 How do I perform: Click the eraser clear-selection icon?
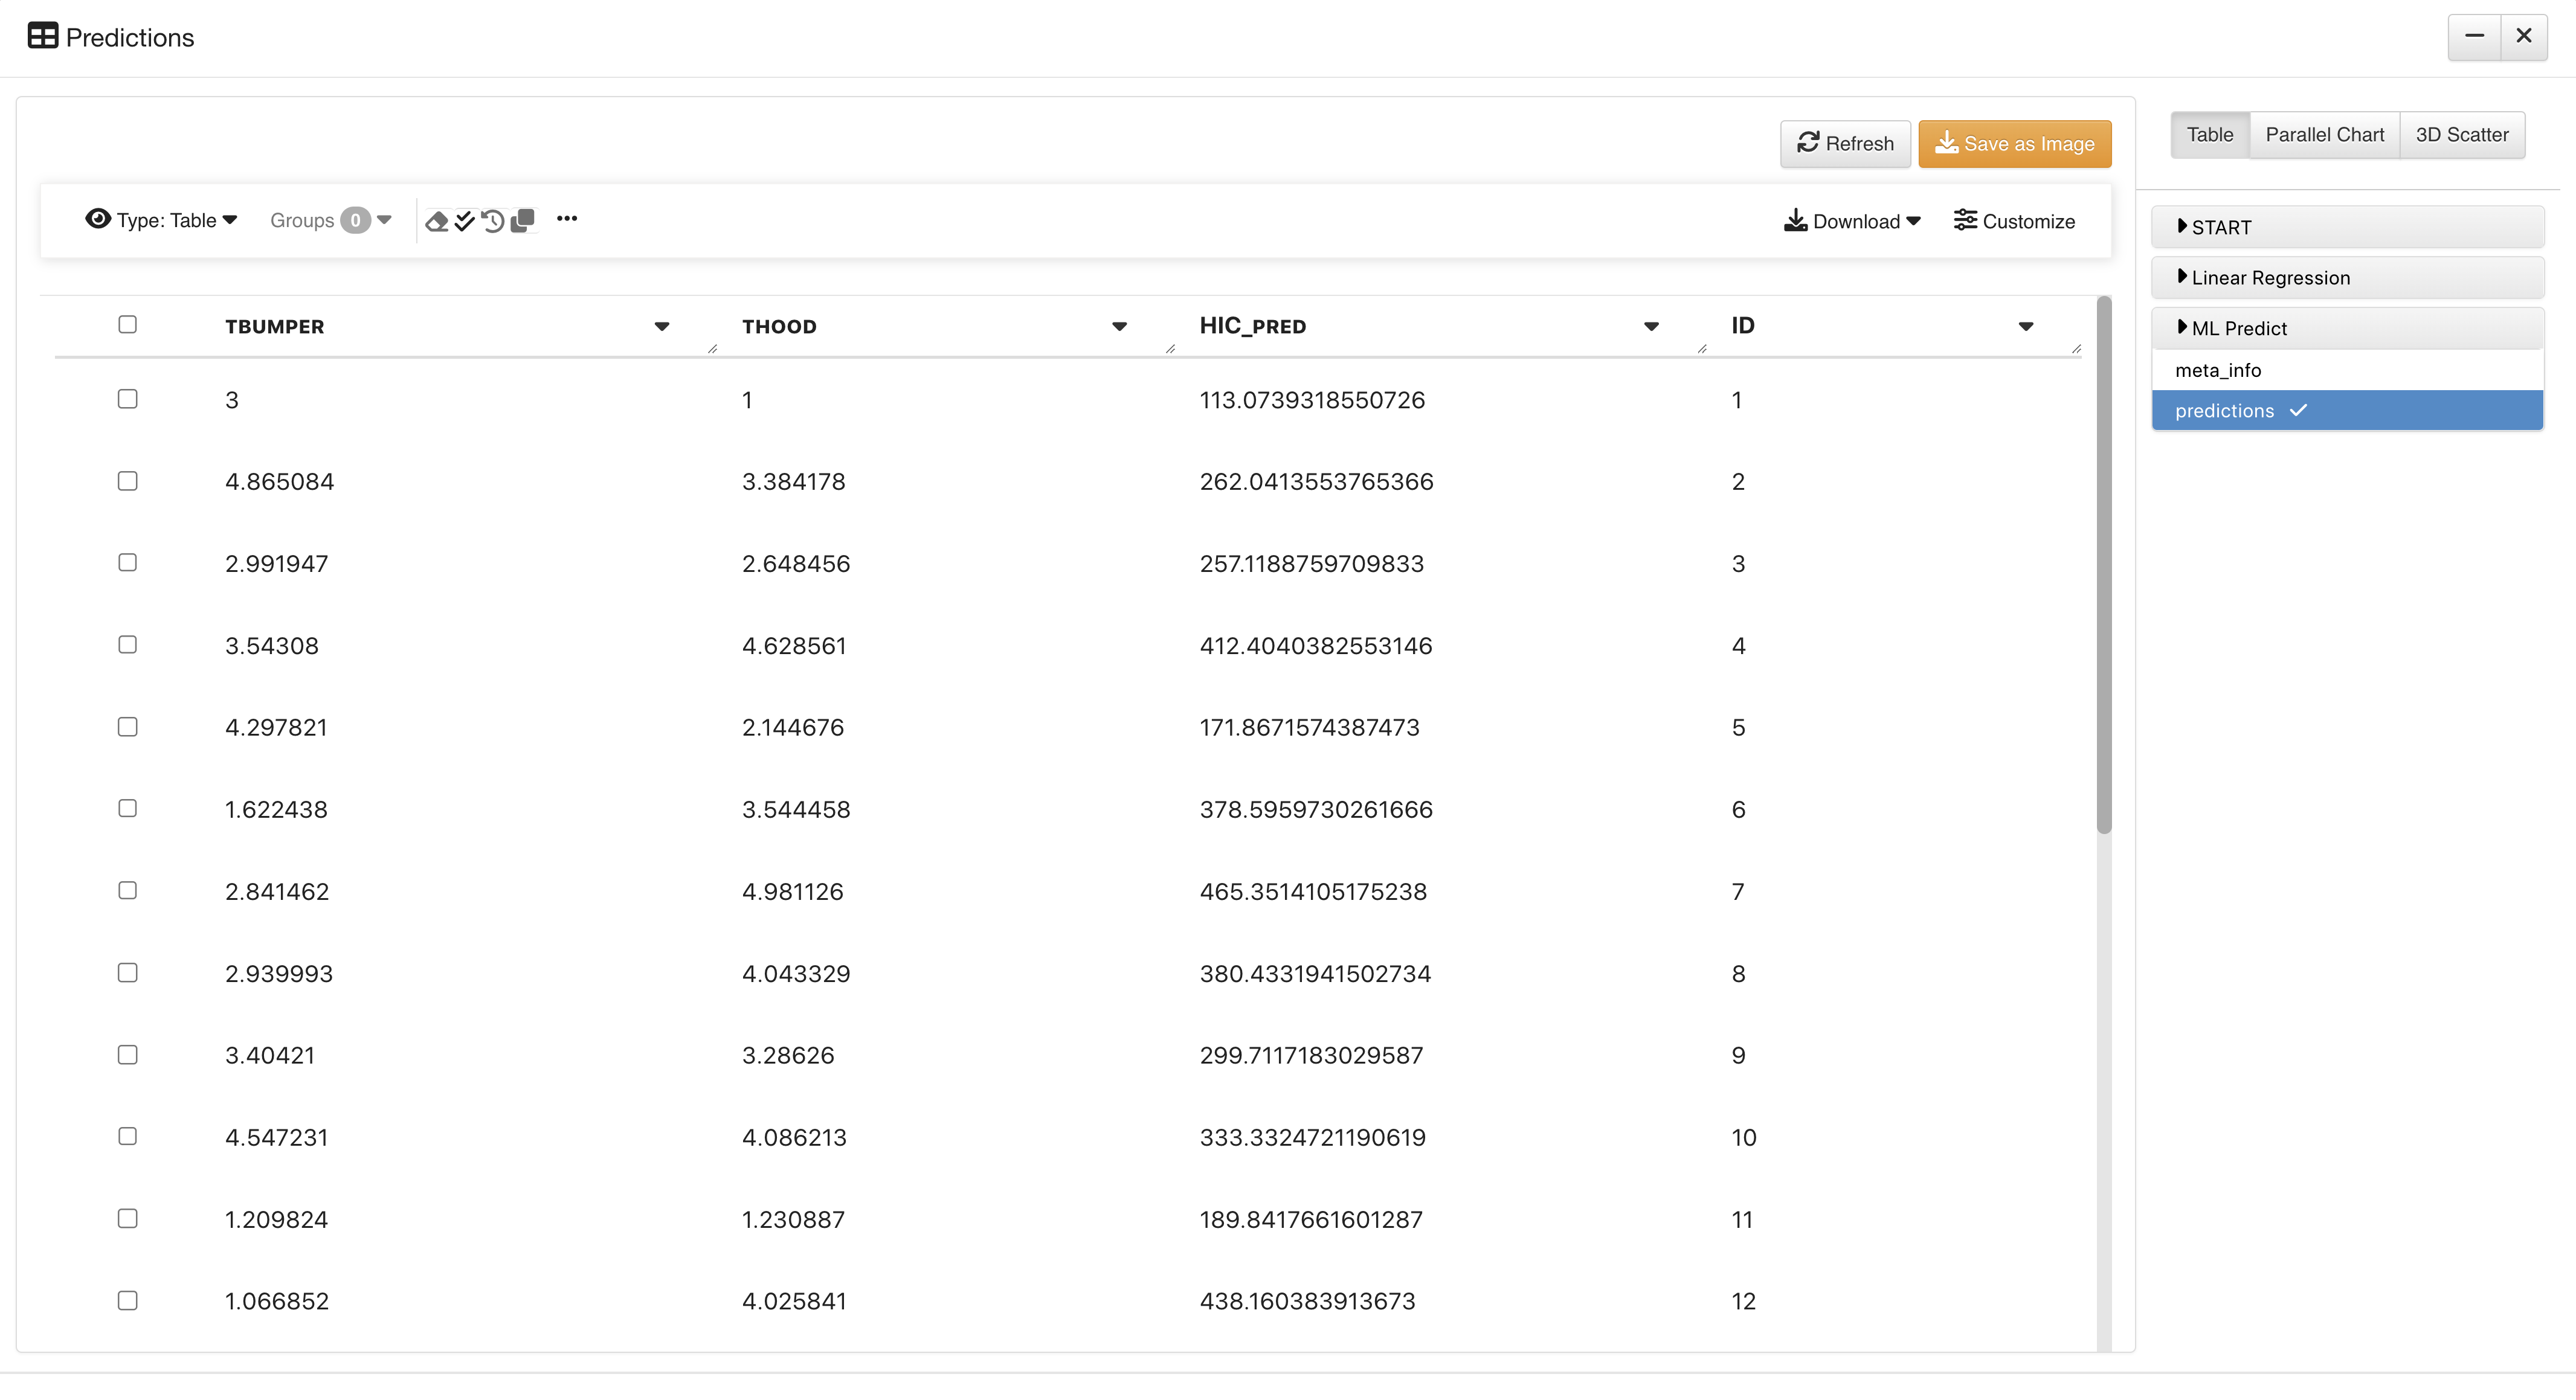(437, 221)
